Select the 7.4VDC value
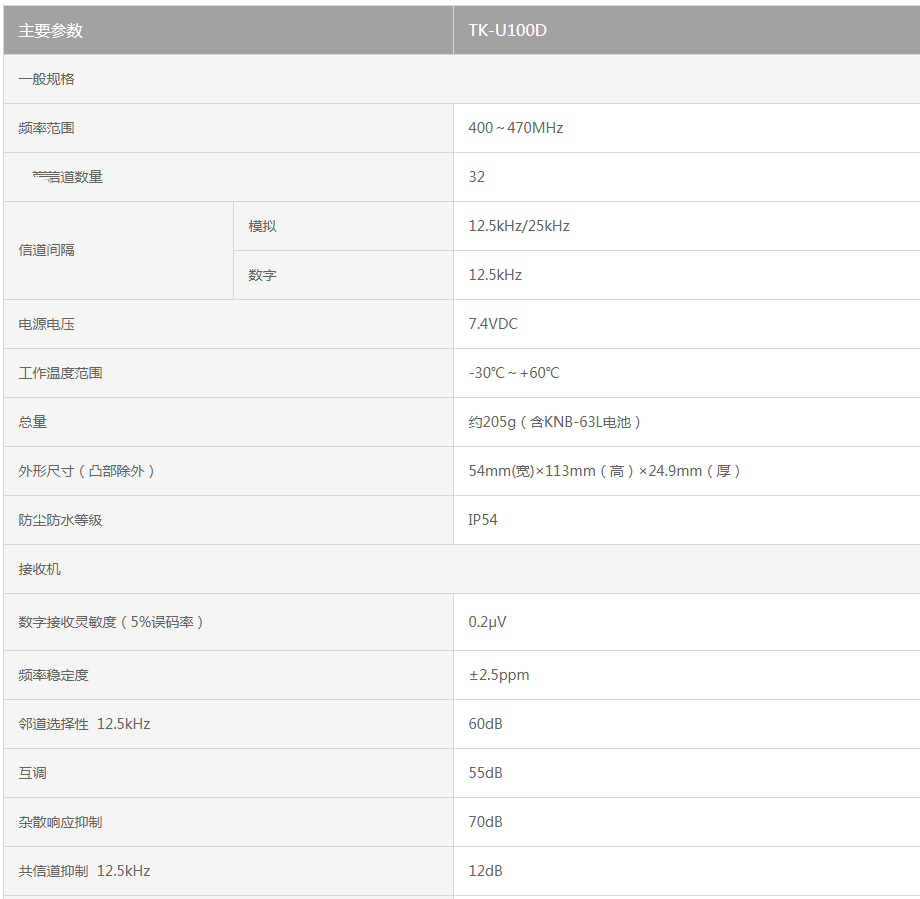This screenshot has height=899, width=920. [493, 324]
